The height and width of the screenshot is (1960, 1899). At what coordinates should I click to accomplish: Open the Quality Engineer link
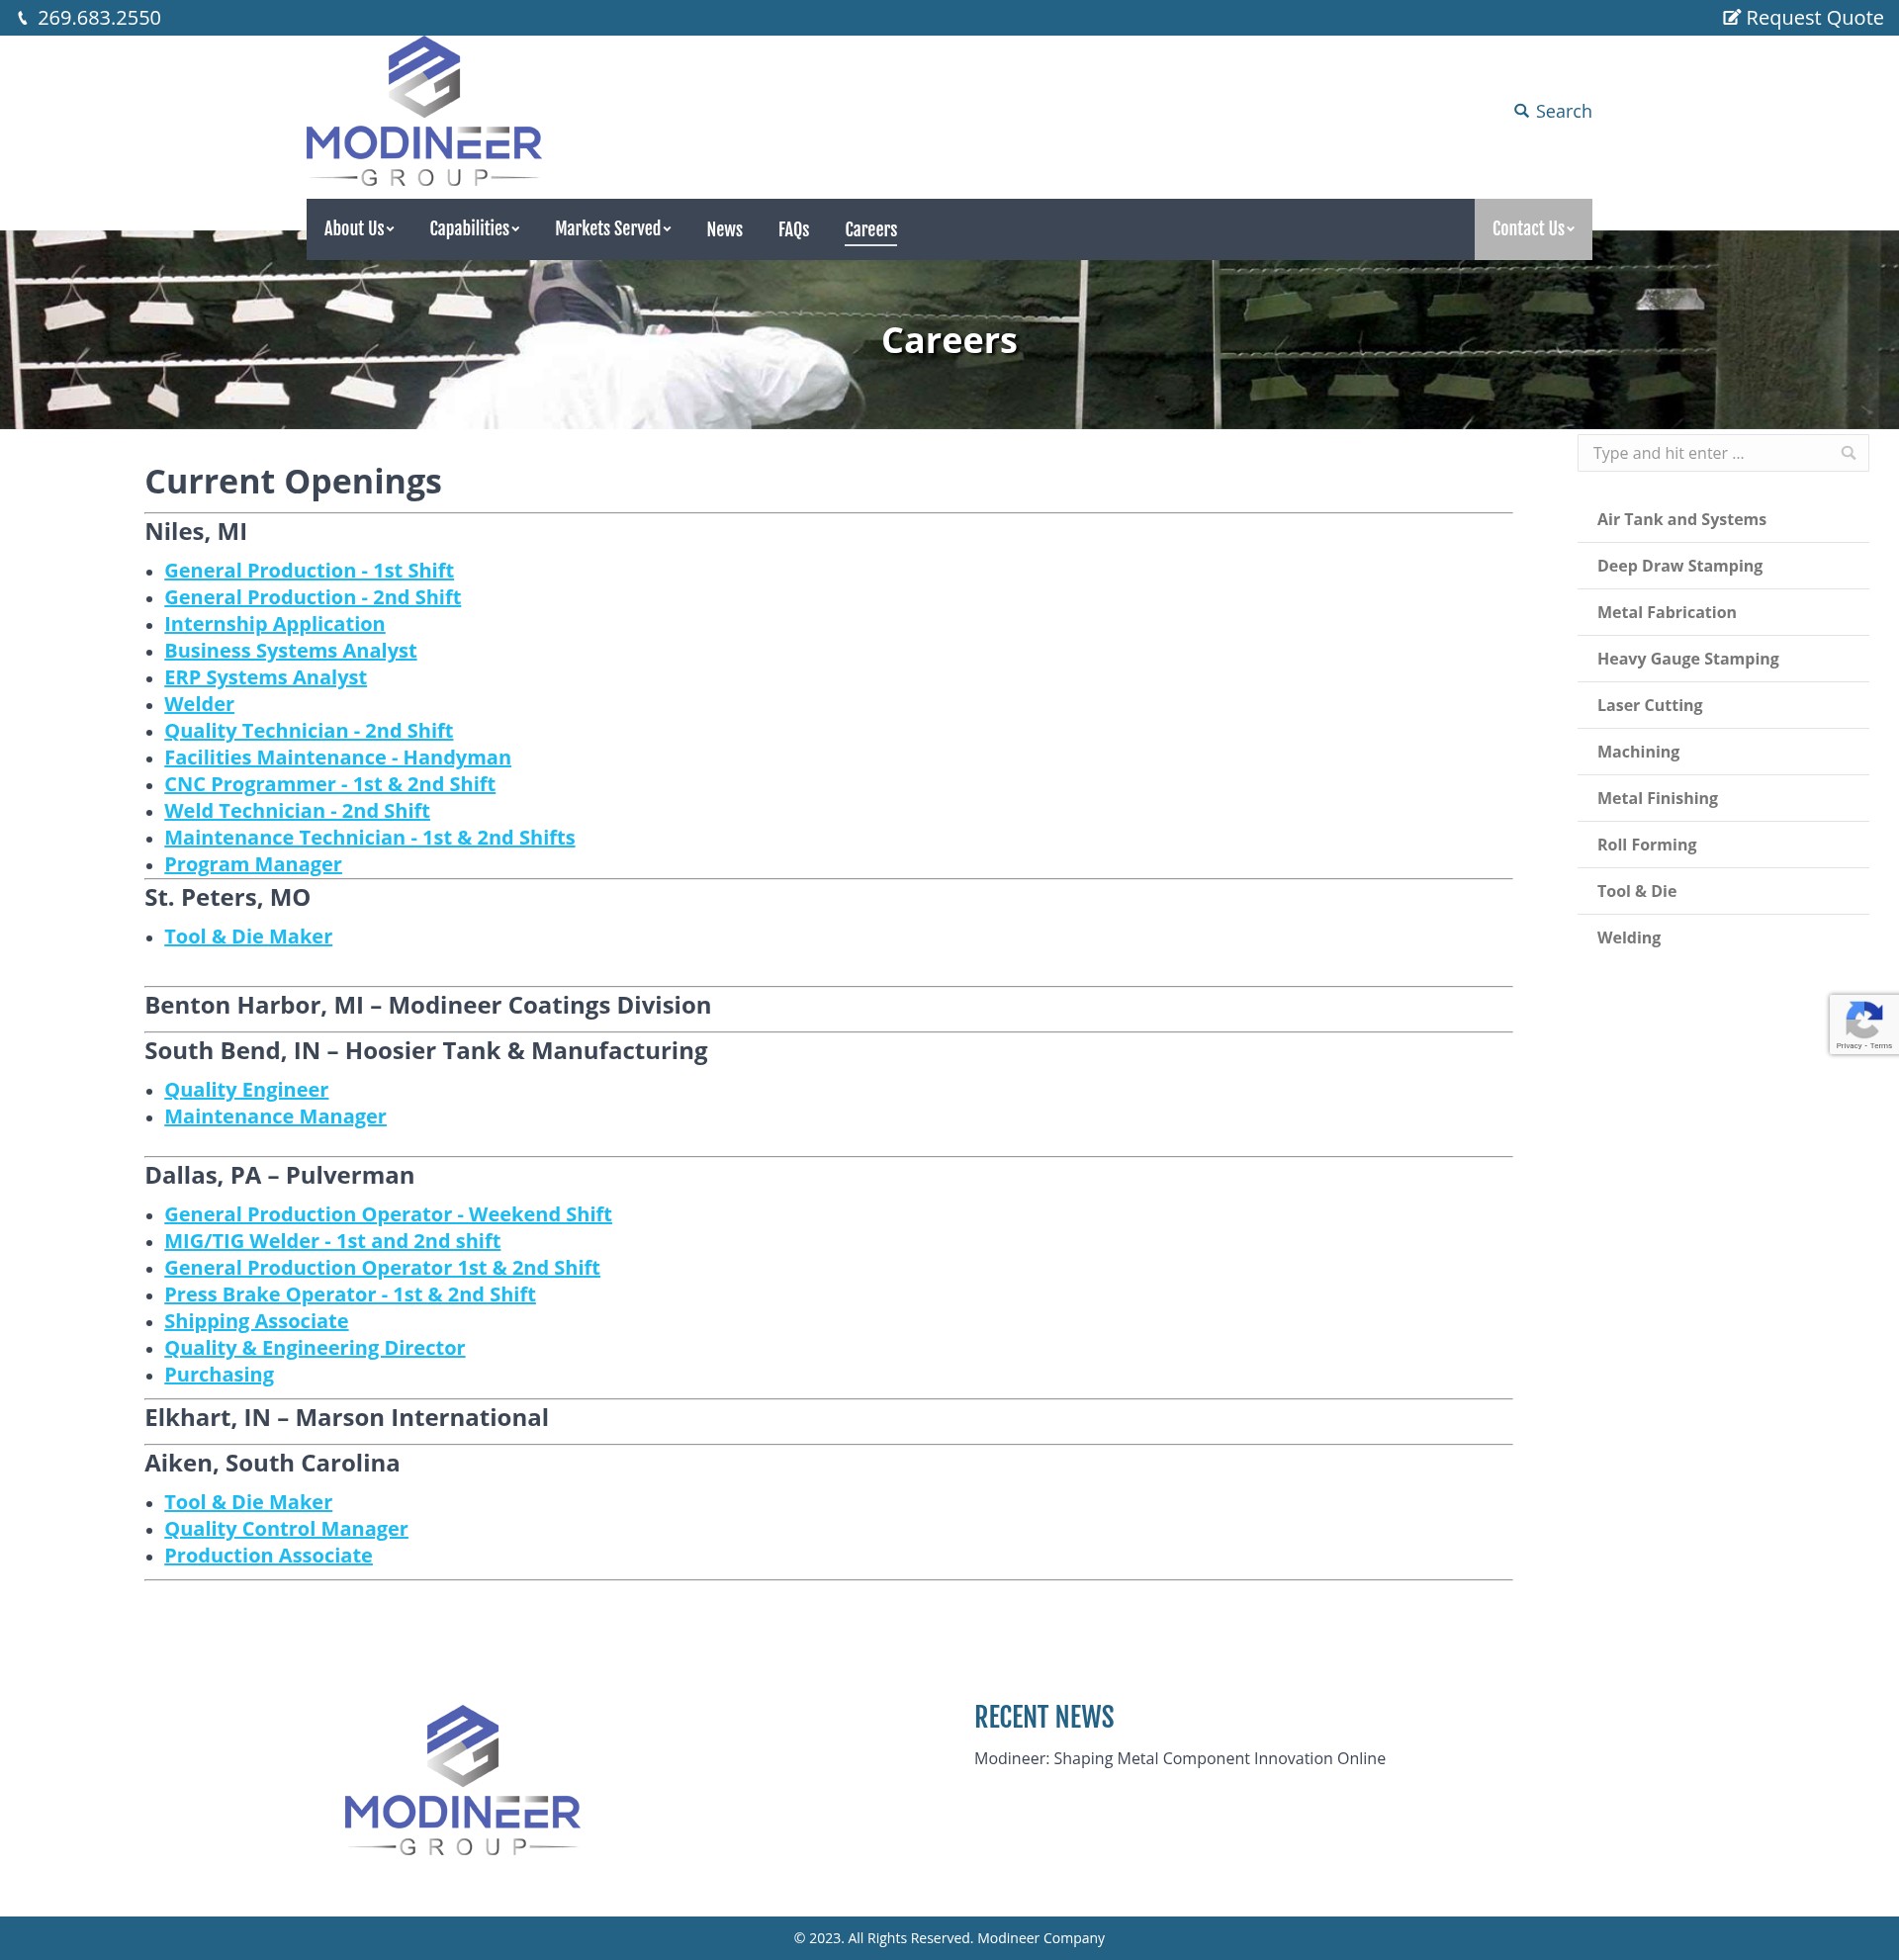point(246,1090)
